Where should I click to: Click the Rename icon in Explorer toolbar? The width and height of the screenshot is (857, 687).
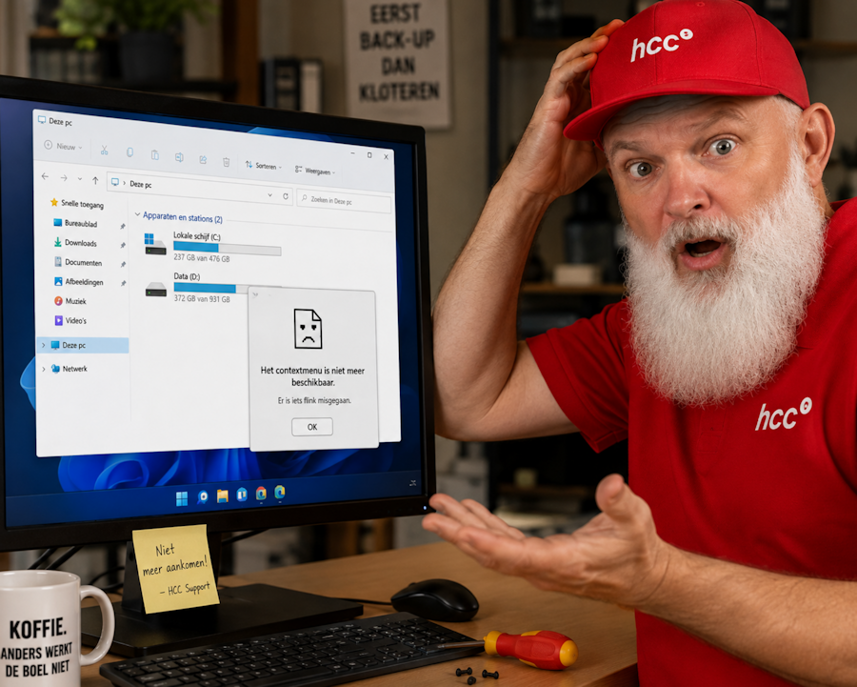(x=179, y=157)
